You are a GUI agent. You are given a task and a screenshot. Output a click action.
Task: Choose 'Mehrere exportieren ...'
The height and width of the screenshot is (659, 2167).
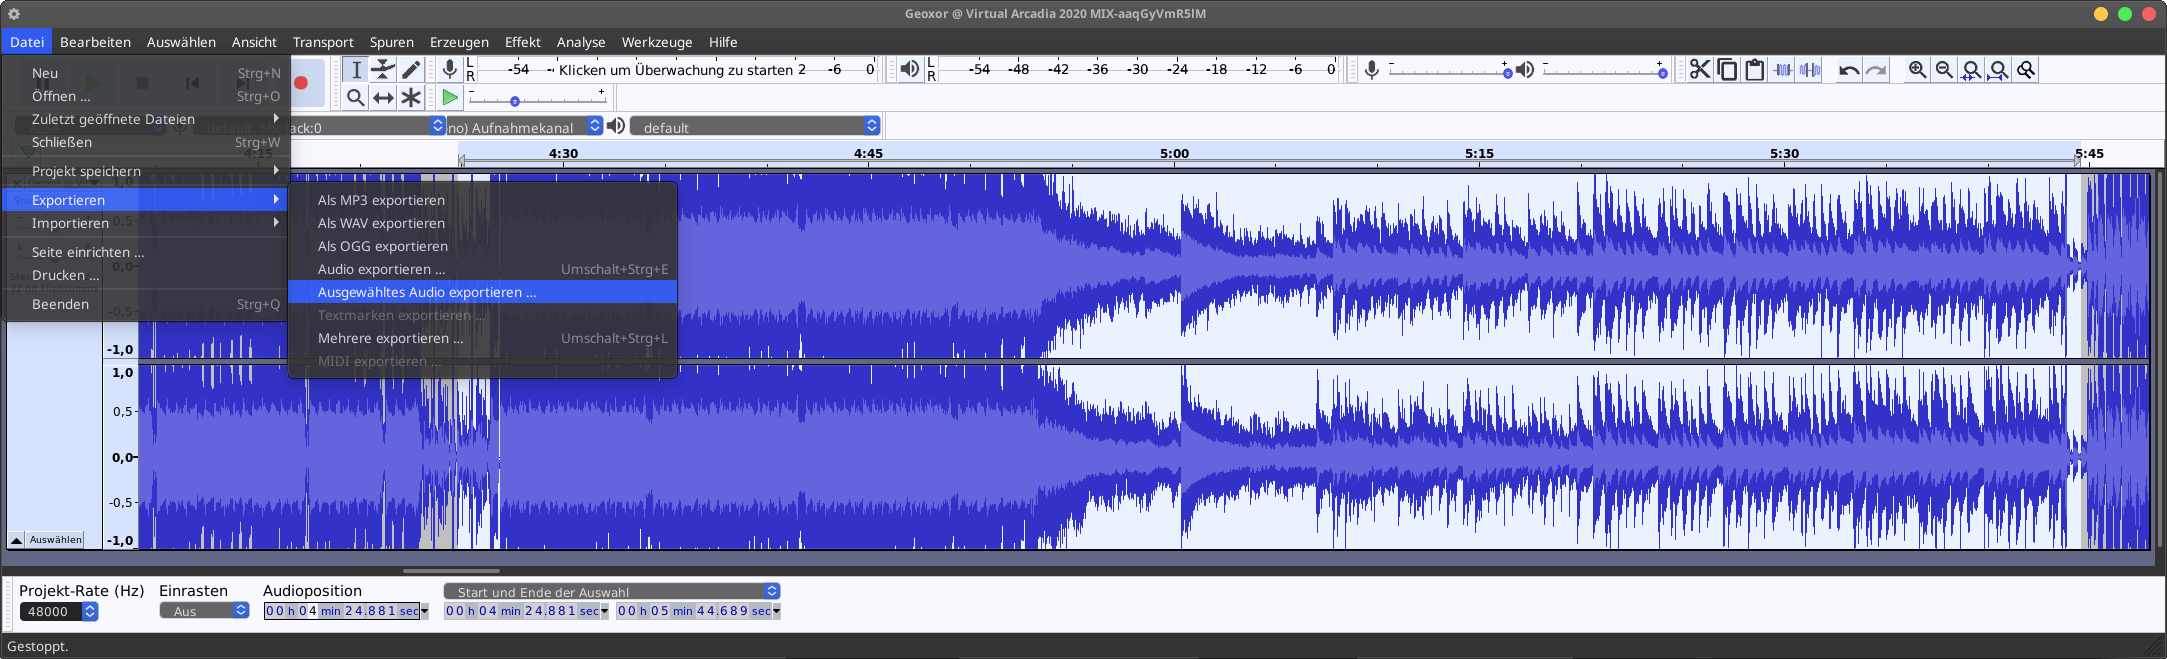pyautogui.click(x=483, y=338)
